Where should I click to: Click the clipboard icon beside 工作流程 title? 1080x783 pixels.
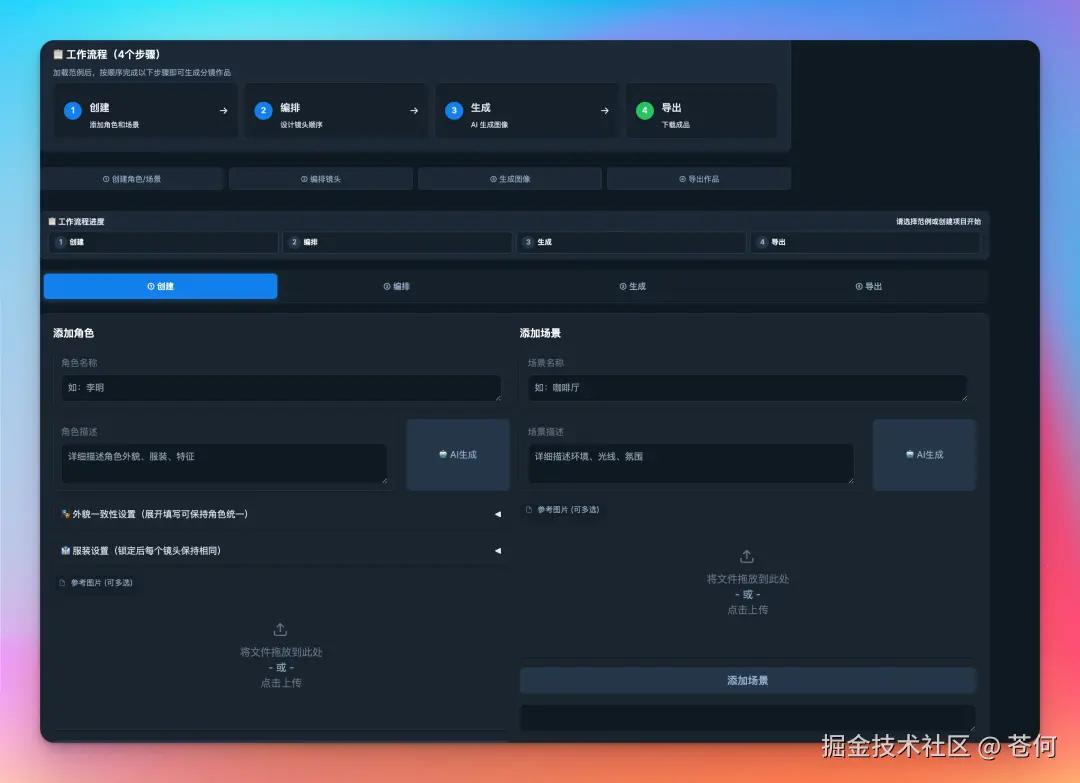click(58, 54)
